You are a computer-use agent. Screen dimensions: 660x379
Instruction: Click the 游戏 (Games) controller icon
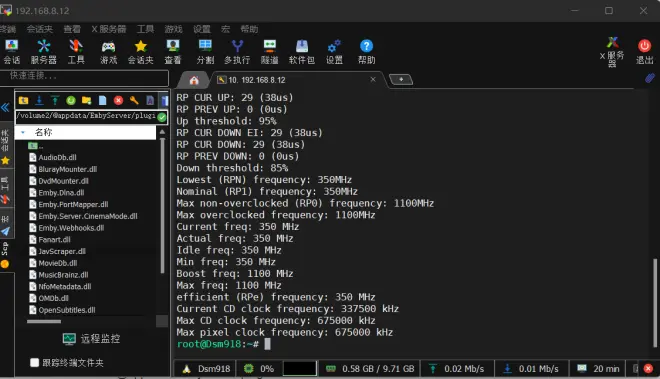109,51
